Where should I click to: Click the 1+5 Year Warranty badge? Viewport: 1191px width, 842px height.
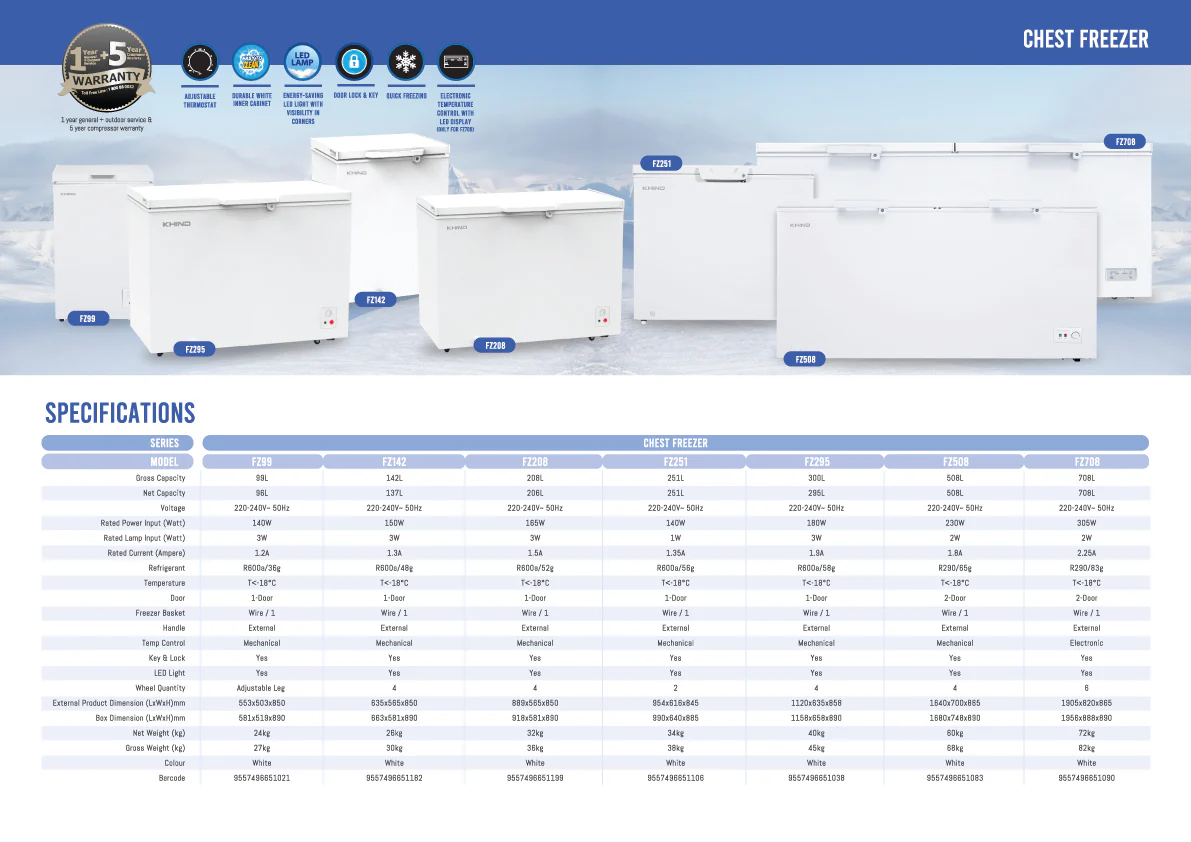click(106, 68)
